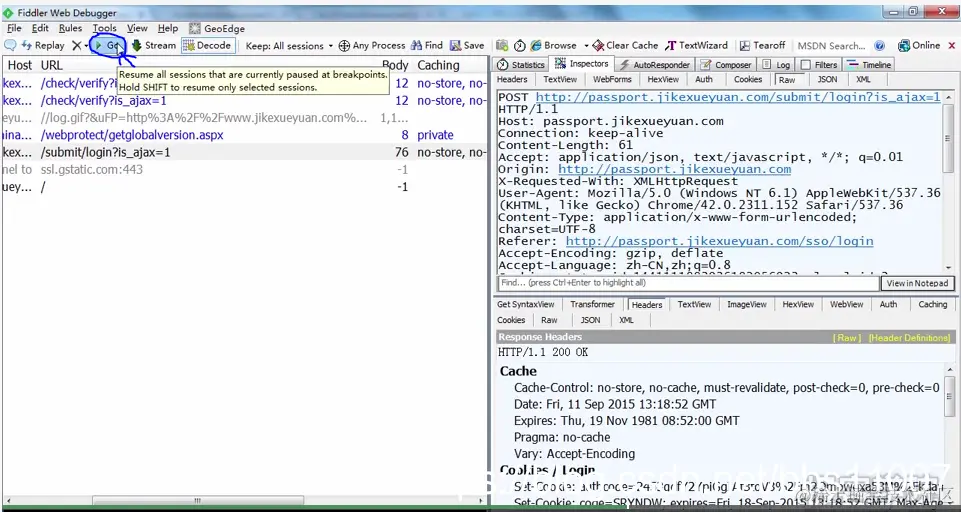Sort by the URL column header
961x512 pixels.
click(x=51, y=65)
